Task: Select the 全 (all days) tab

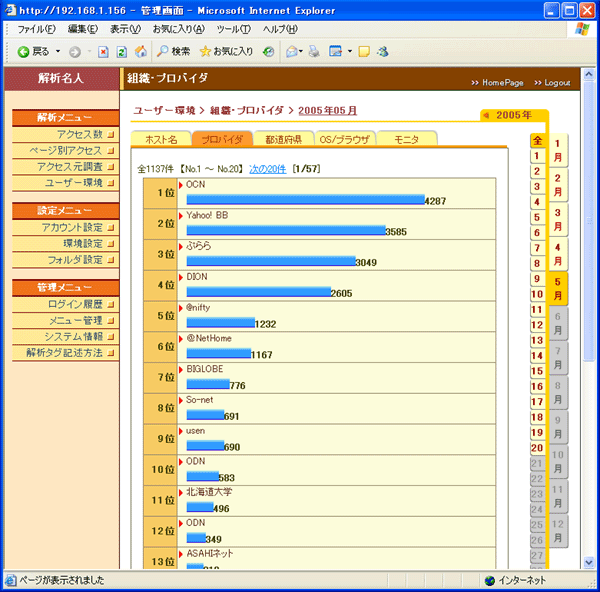Action: [x=538, y=140]
